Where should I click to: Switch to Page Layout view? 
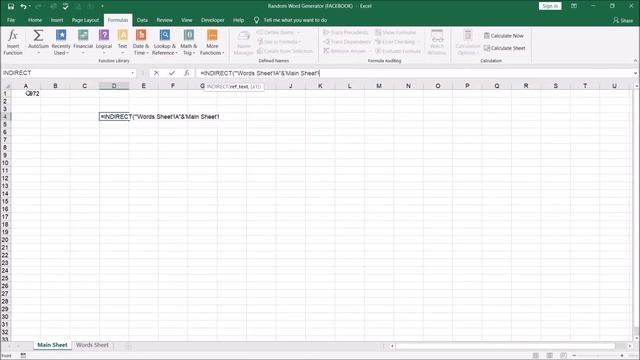549,356
